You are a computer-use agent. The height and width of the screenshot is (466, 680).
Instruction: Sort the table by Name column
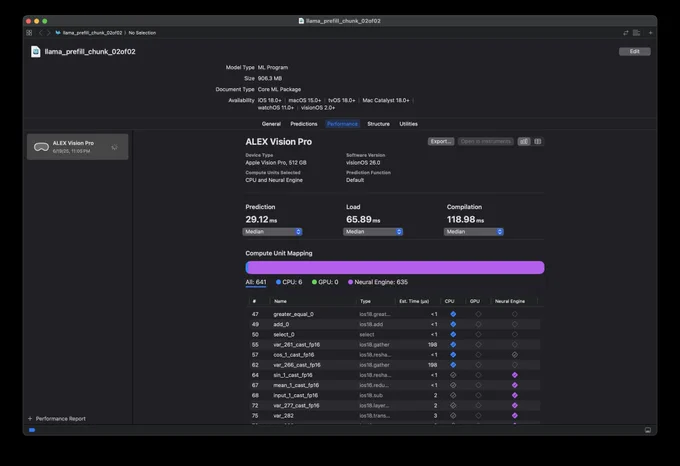click(x=280, y=301)
